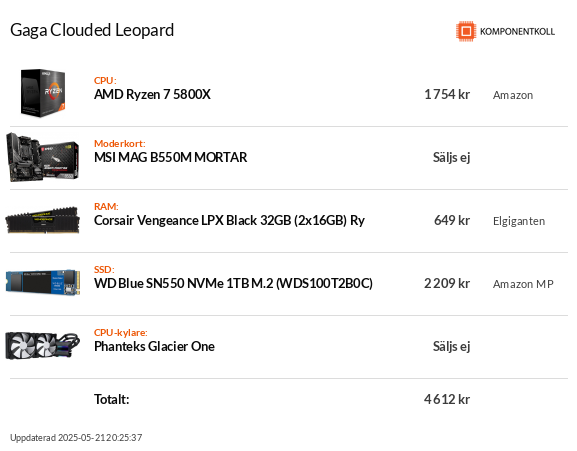
Task: Open the Phanteks Glacier One link
Action: pyautogui.click(x=154, y=347)
